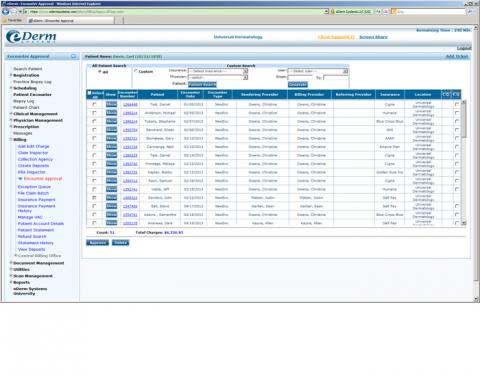Tick right-side checkbox in Cammenga, Neil row
Image resolution: width=480 pixels, height=375 pixels.
coord(457,147)
